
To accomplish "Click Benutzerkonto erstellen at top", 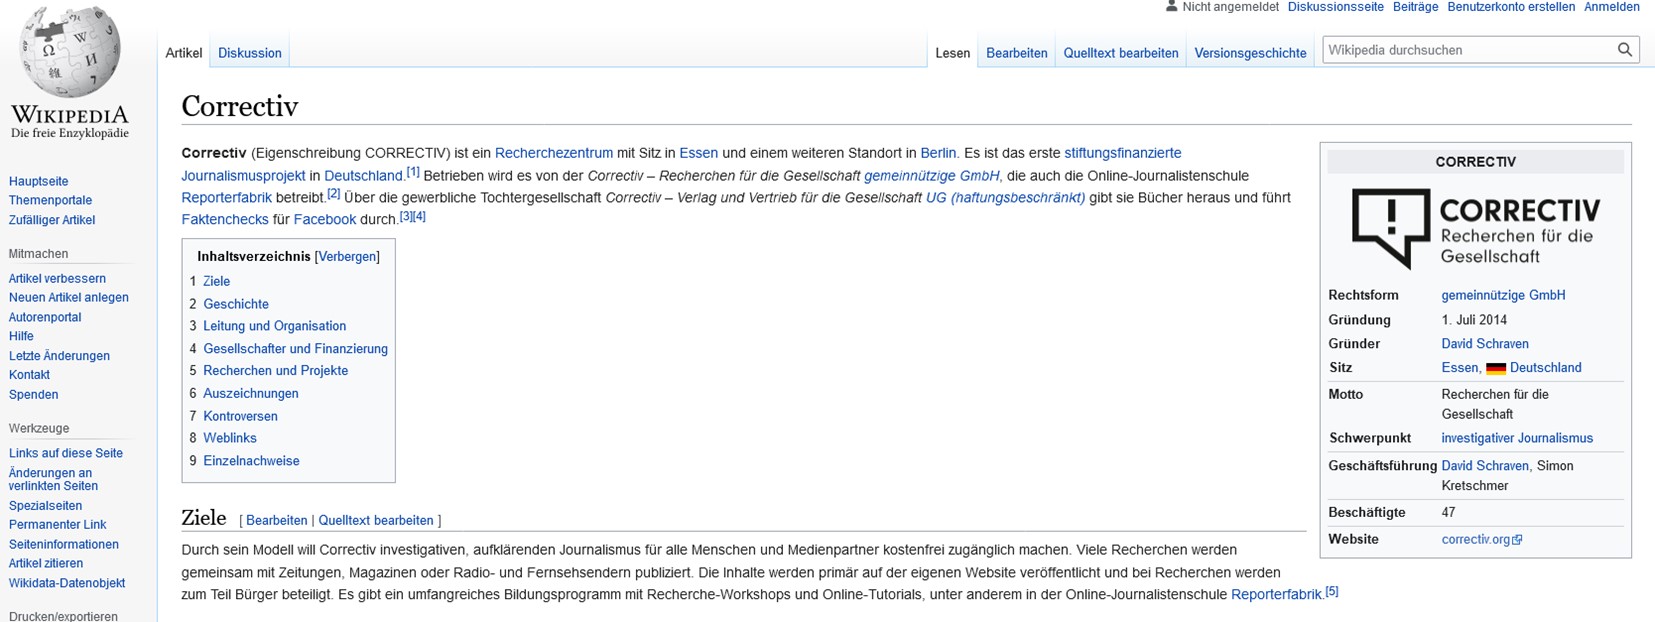I will point(1510,7).
